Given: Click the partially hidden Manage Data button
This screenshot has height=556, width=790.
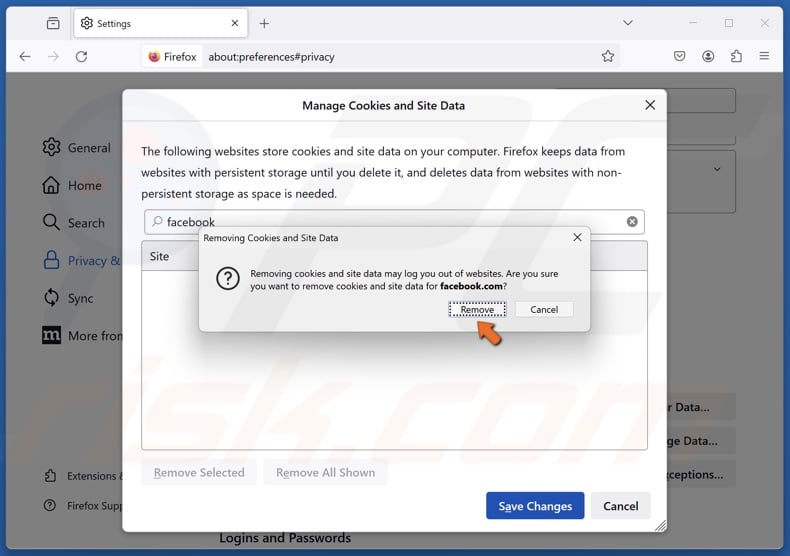Looking at the screenshot, I should [701, 441].
